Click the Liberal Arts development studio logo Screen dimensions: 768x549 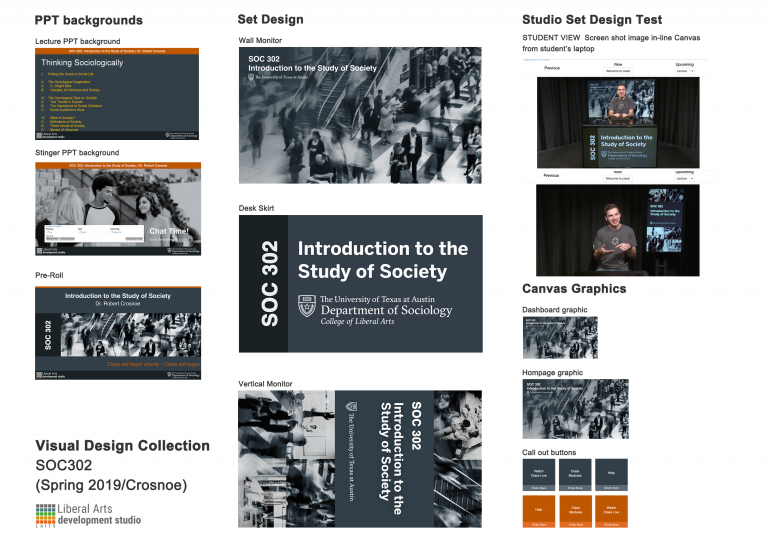point(88,515)
